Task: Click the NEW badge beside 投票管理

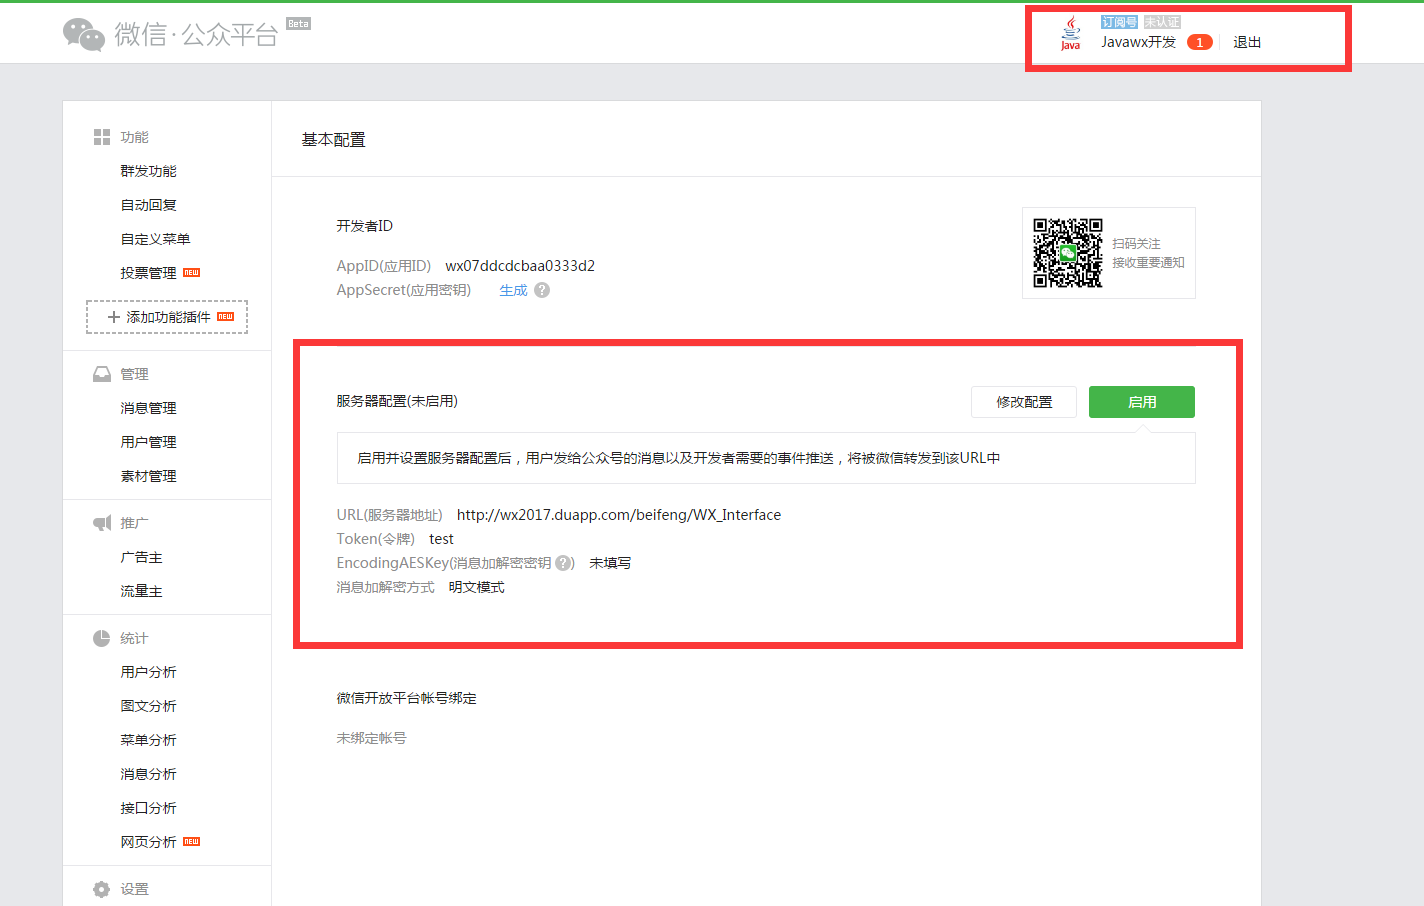Action: [x=192, y=272]
